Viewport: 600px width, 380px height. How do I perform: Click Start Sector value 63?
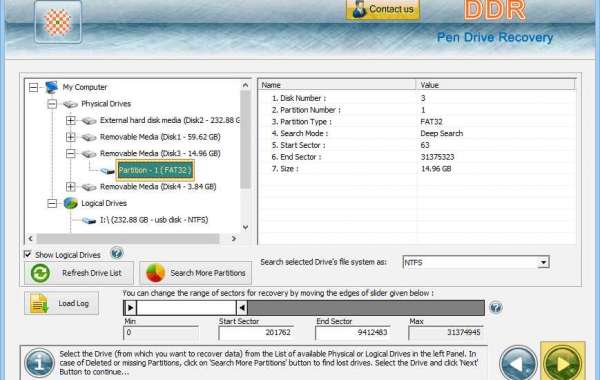pyautogui.click(x=425, y=145)
